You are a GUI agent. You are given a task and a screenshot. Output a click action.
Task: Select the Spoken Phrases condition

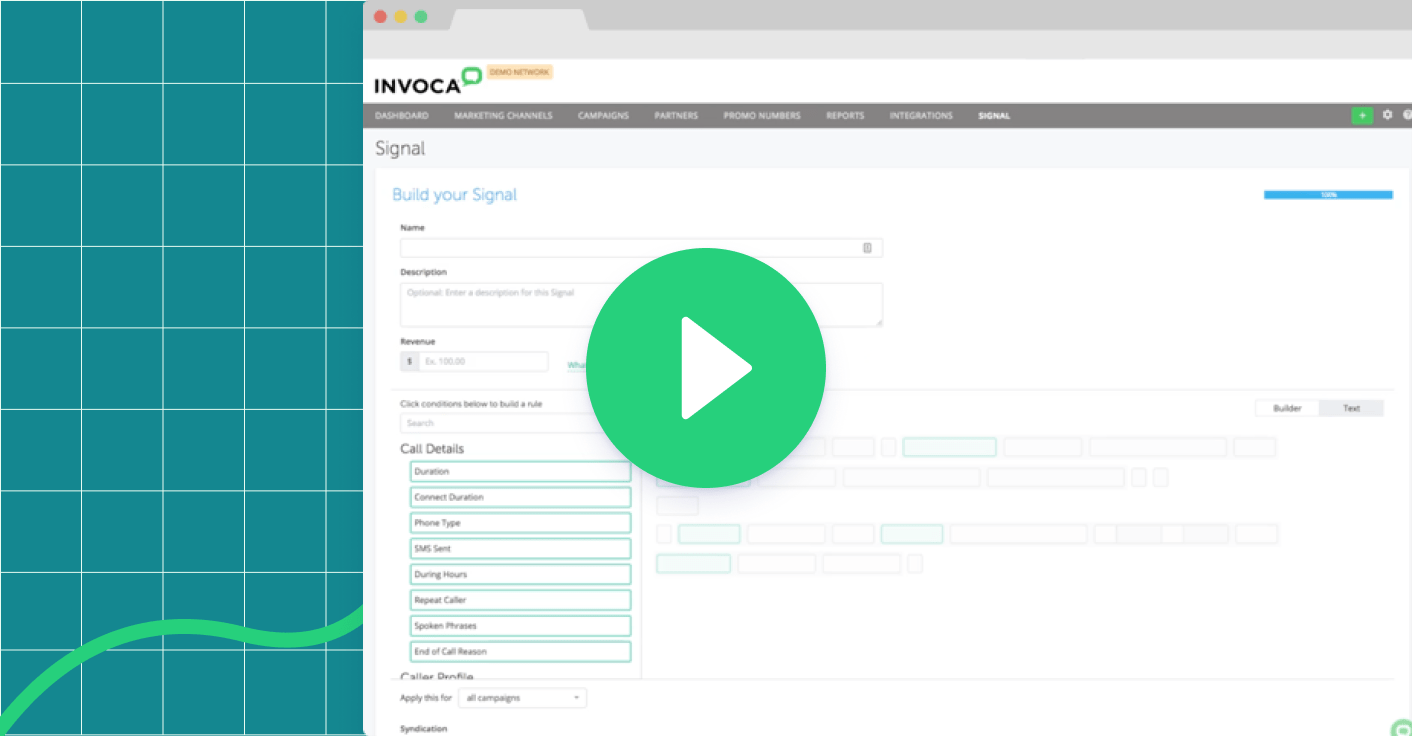(520, 625)
